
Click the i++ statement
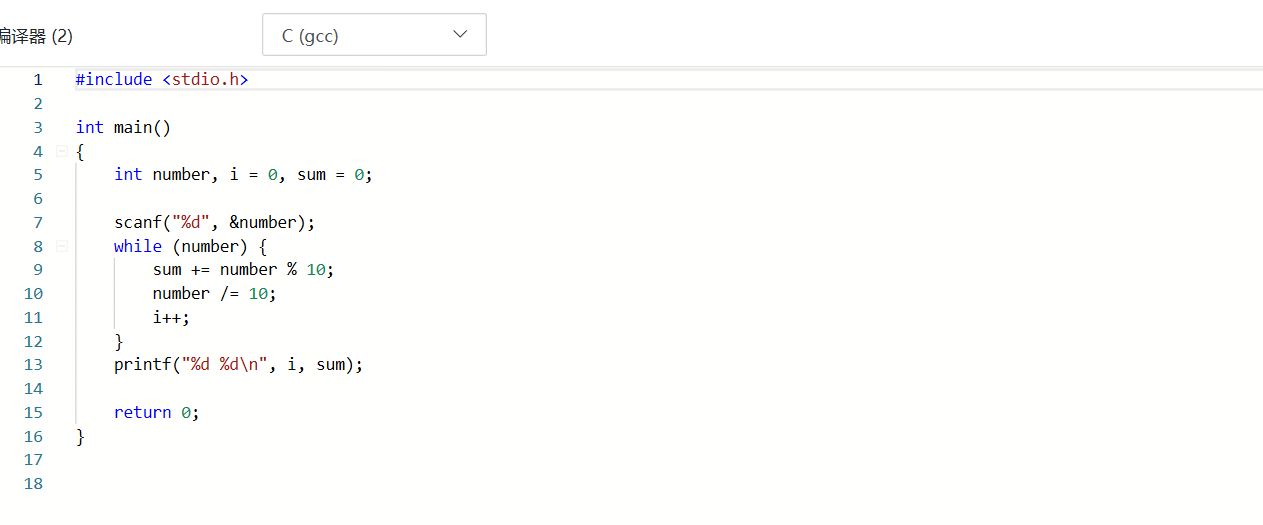(171, 318)
